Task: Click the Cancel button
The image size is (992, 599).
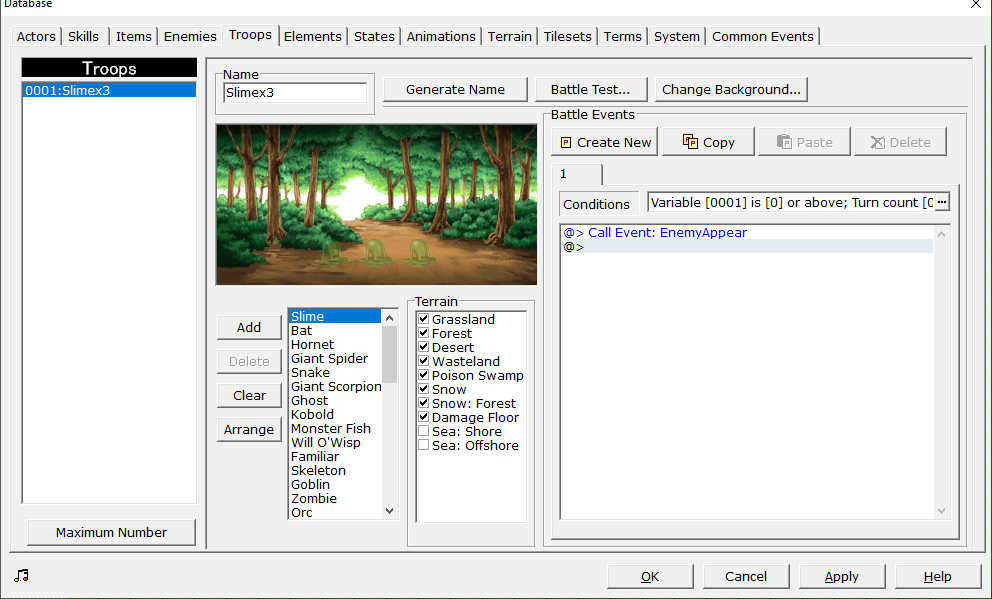Action: coord(746,576)
